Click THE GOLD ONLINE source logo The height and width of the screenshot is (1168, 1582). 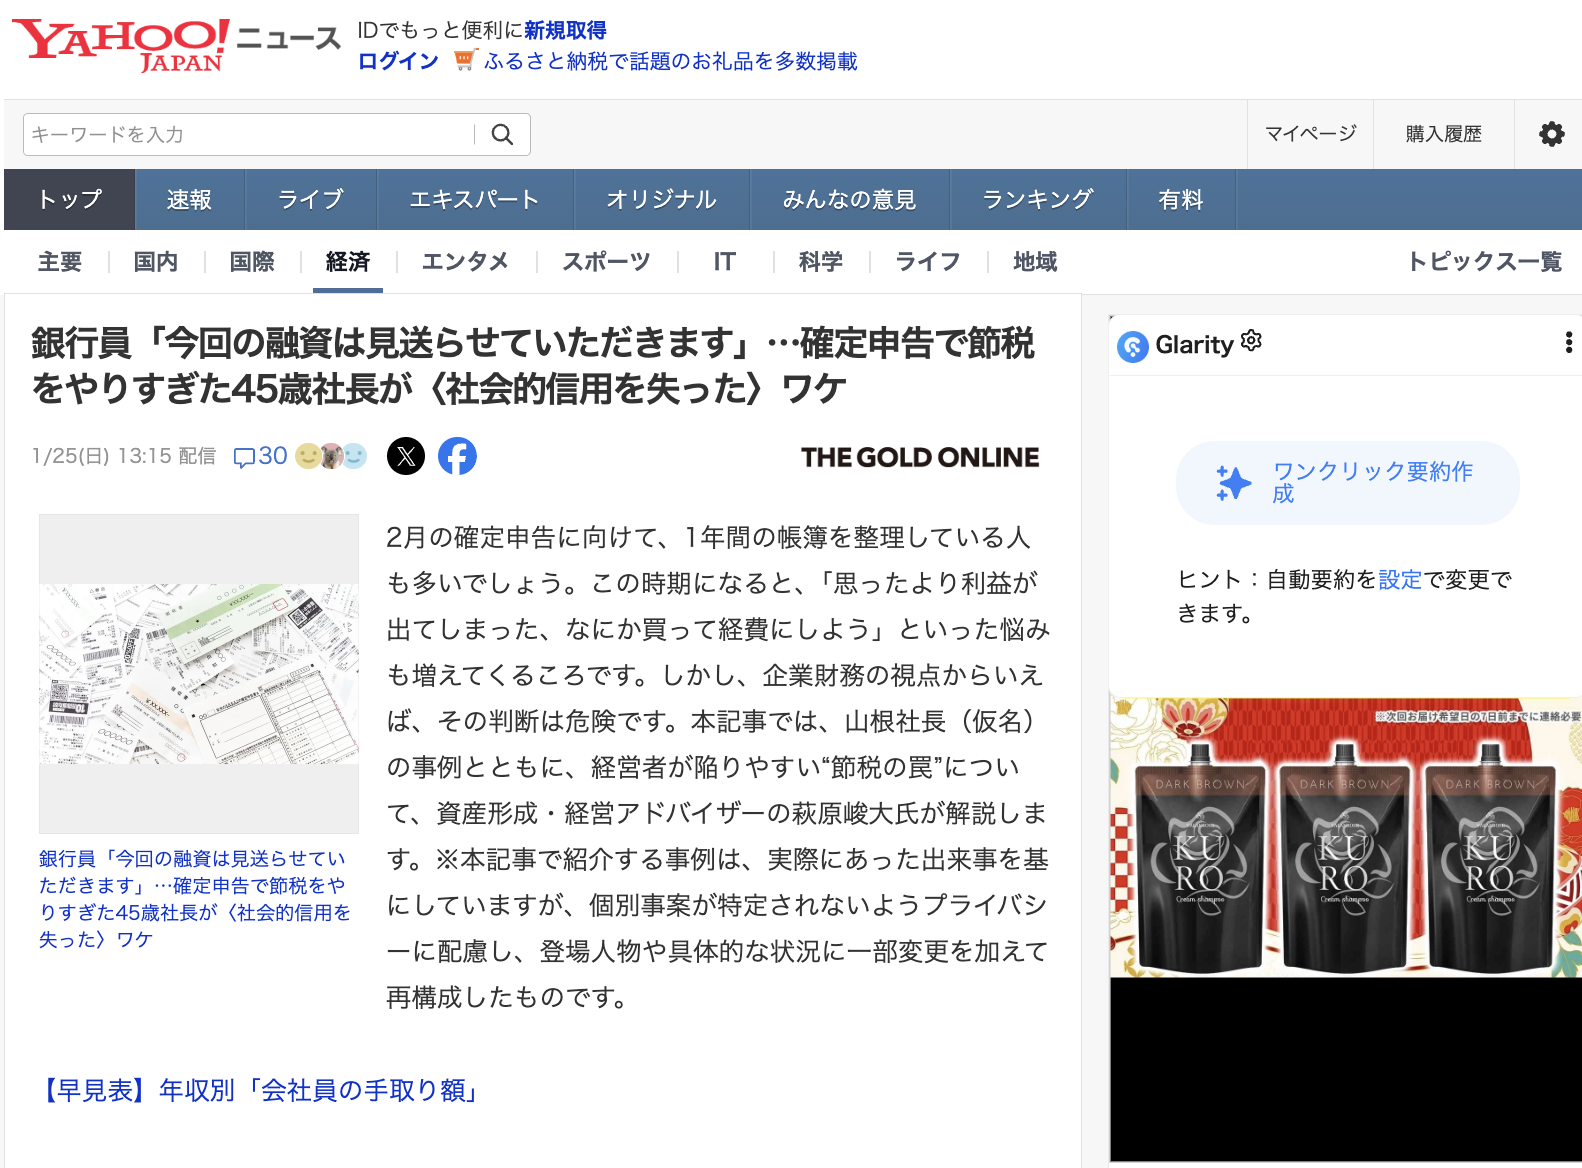click(920, 457)
